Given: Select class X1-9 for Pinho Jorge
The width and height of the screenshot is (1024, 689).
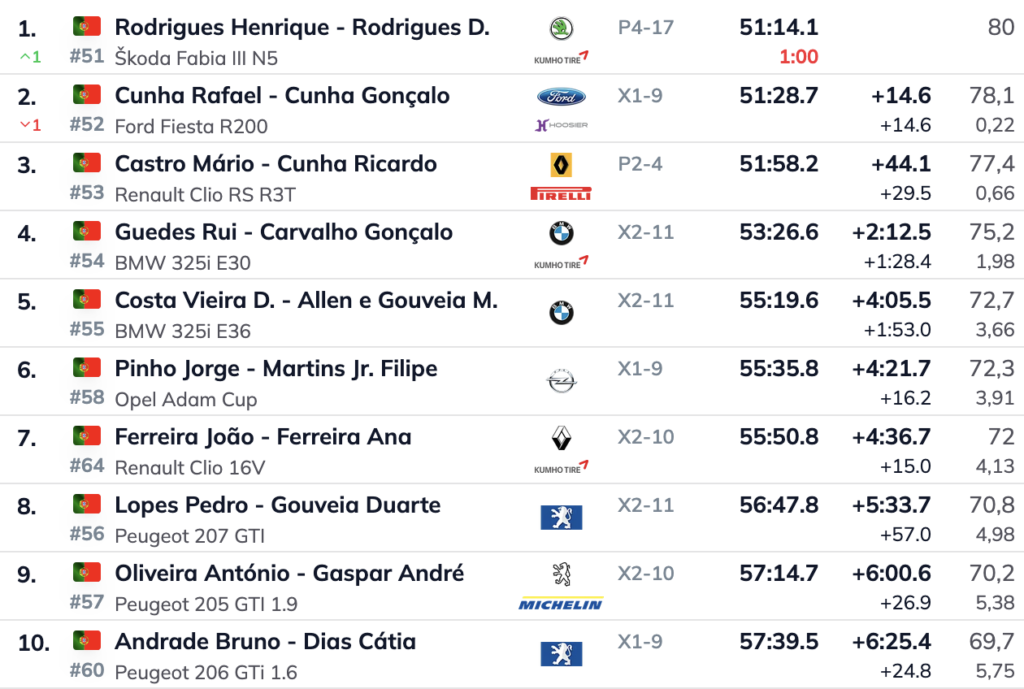Looking at the screenshot, I should [640, 369].
